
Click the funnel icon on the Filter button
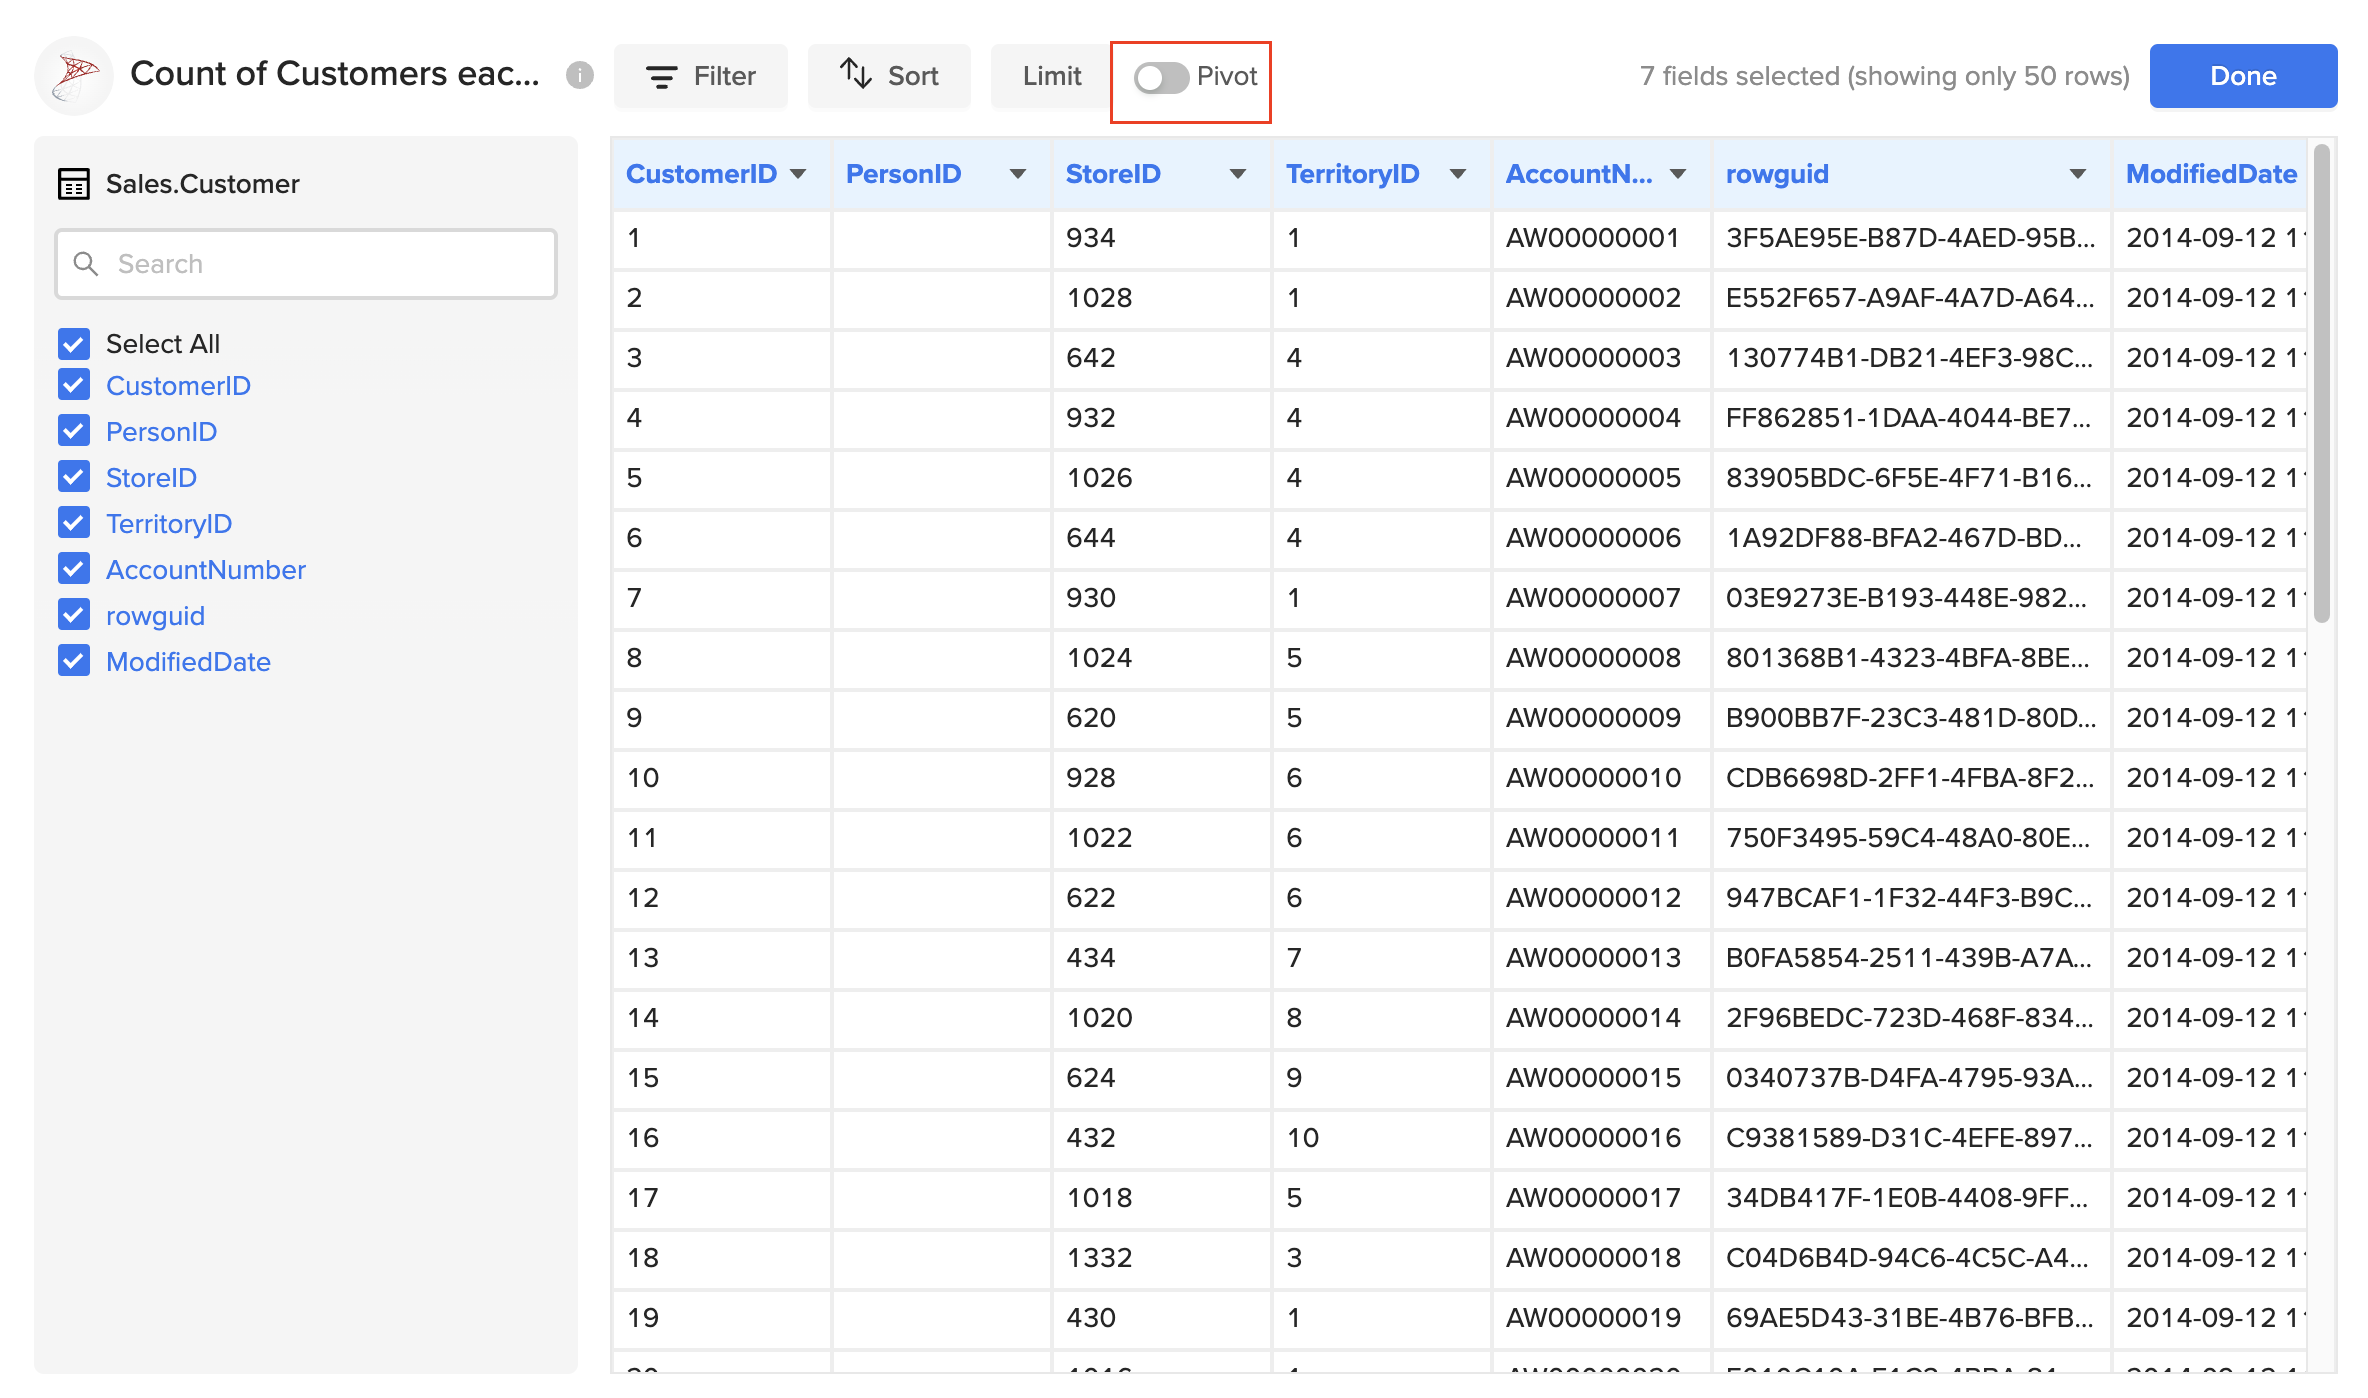click(x=661, y=76)
